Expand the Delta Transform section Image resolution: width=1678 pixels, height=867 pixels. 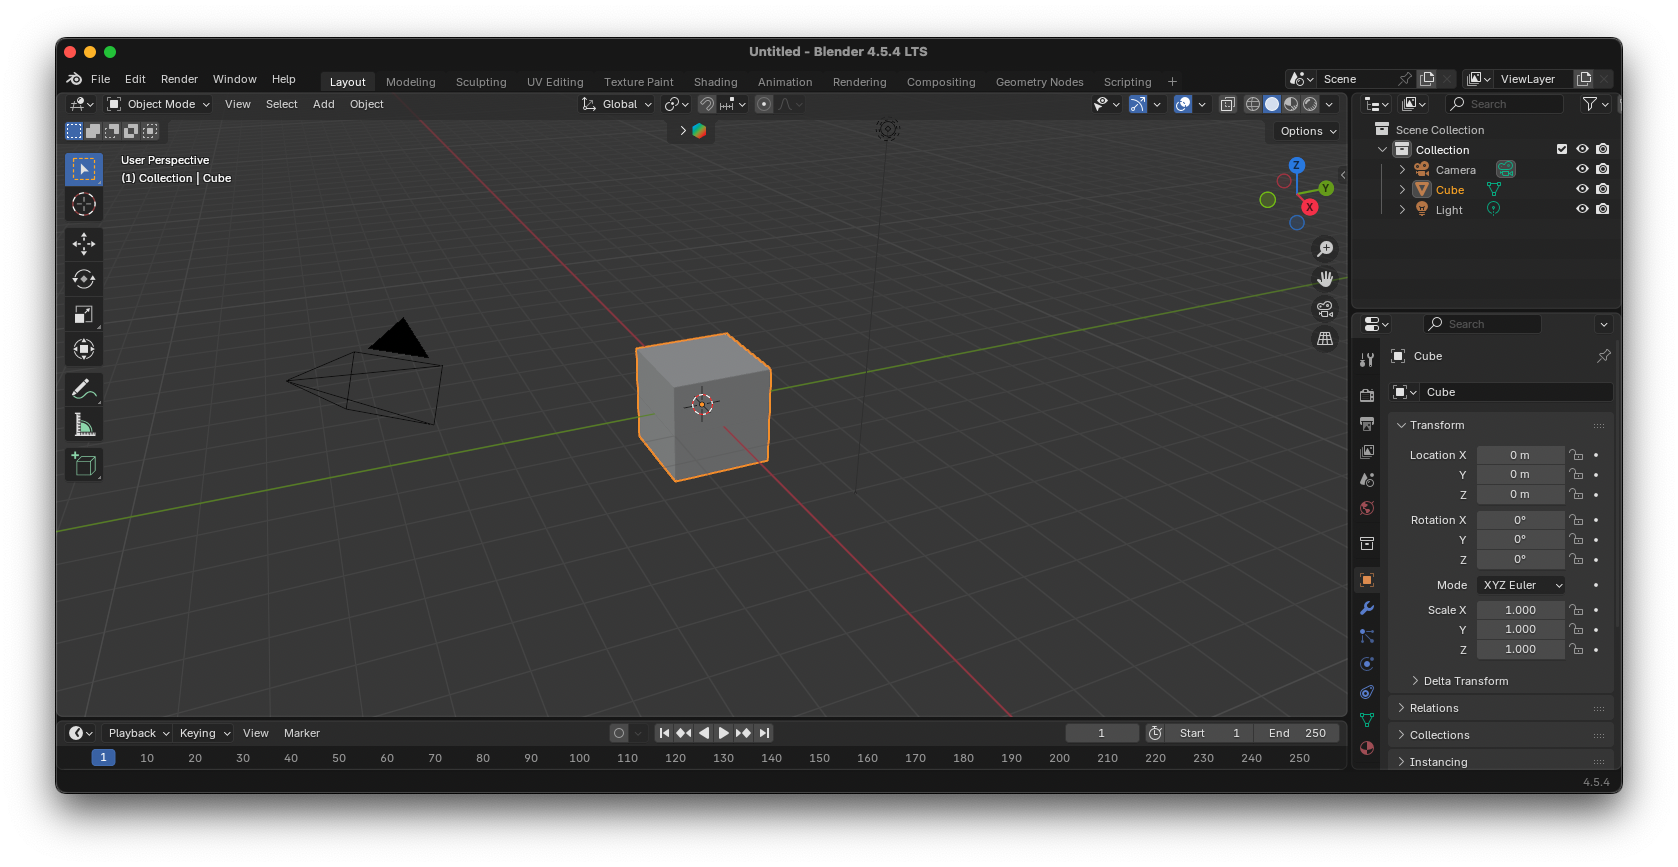(1465, 681)
